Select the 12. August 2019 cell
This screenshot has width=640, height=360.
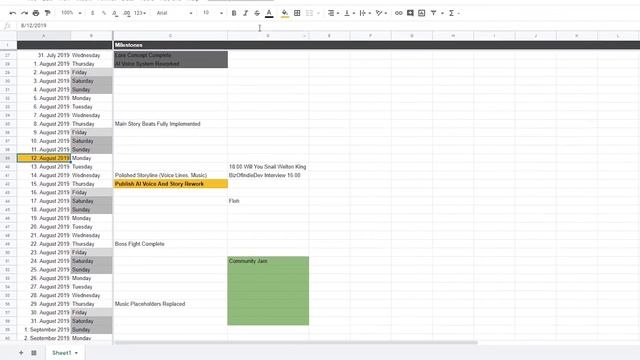pyautogui.click(x=44, y=158)
